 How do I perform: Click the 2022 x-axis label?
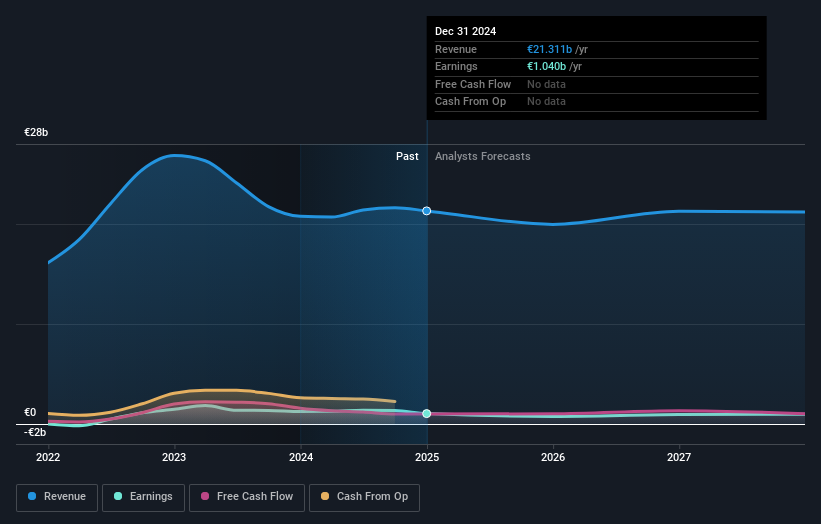click(48, 457)
